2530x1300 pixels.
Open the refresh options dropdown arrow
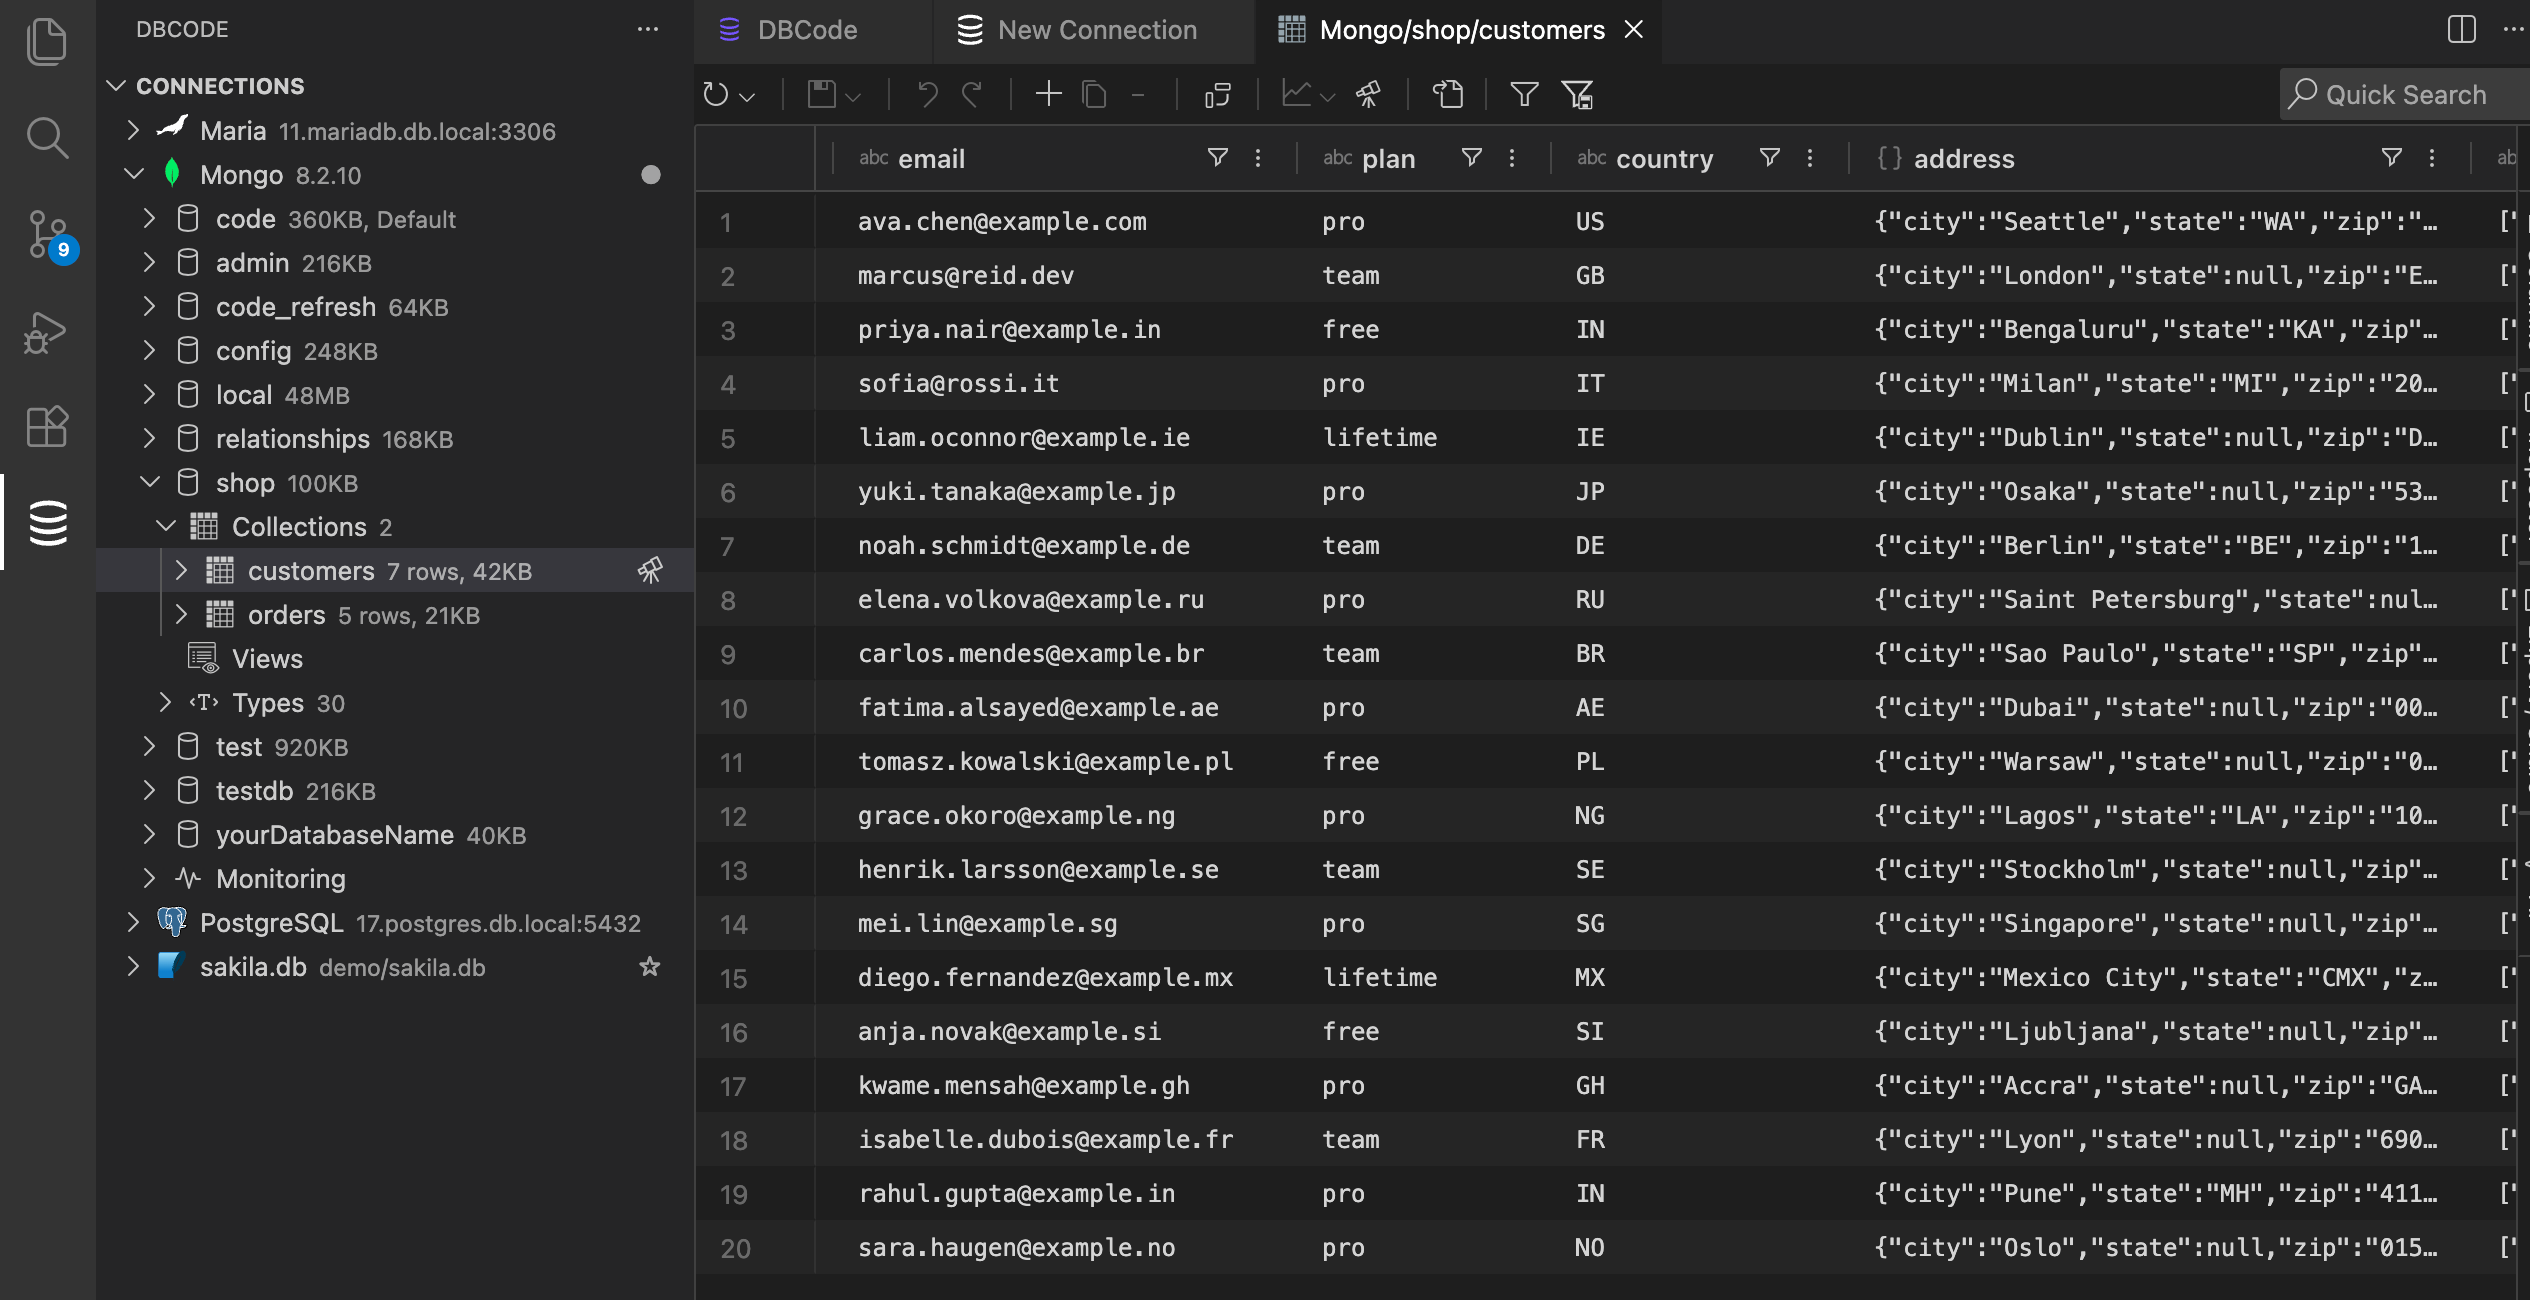coord(747,97)
